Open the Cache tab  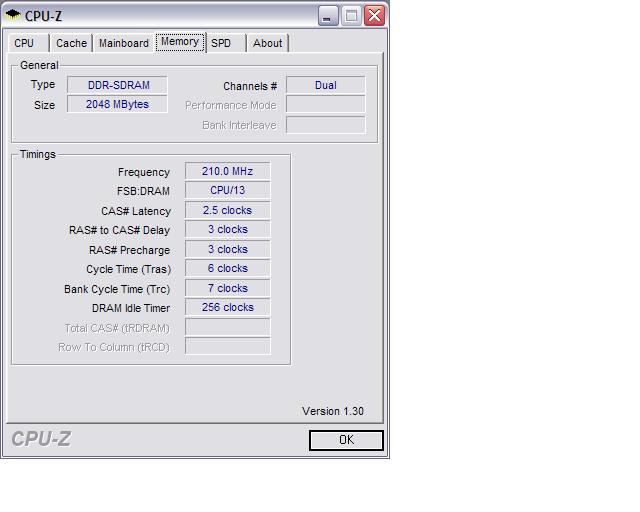pos(71,43)
